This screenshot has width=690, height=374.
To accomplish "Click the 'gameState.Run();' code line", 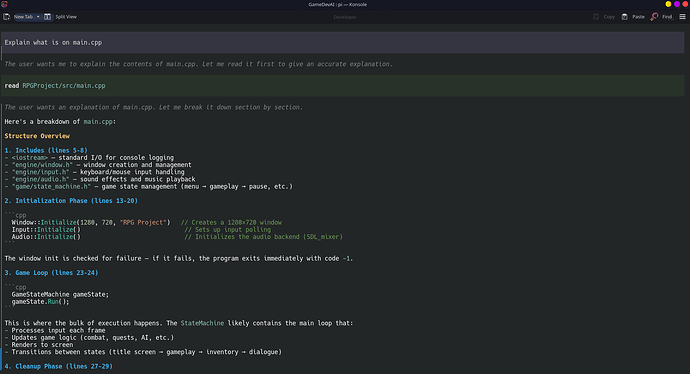I will coord(40,302).
